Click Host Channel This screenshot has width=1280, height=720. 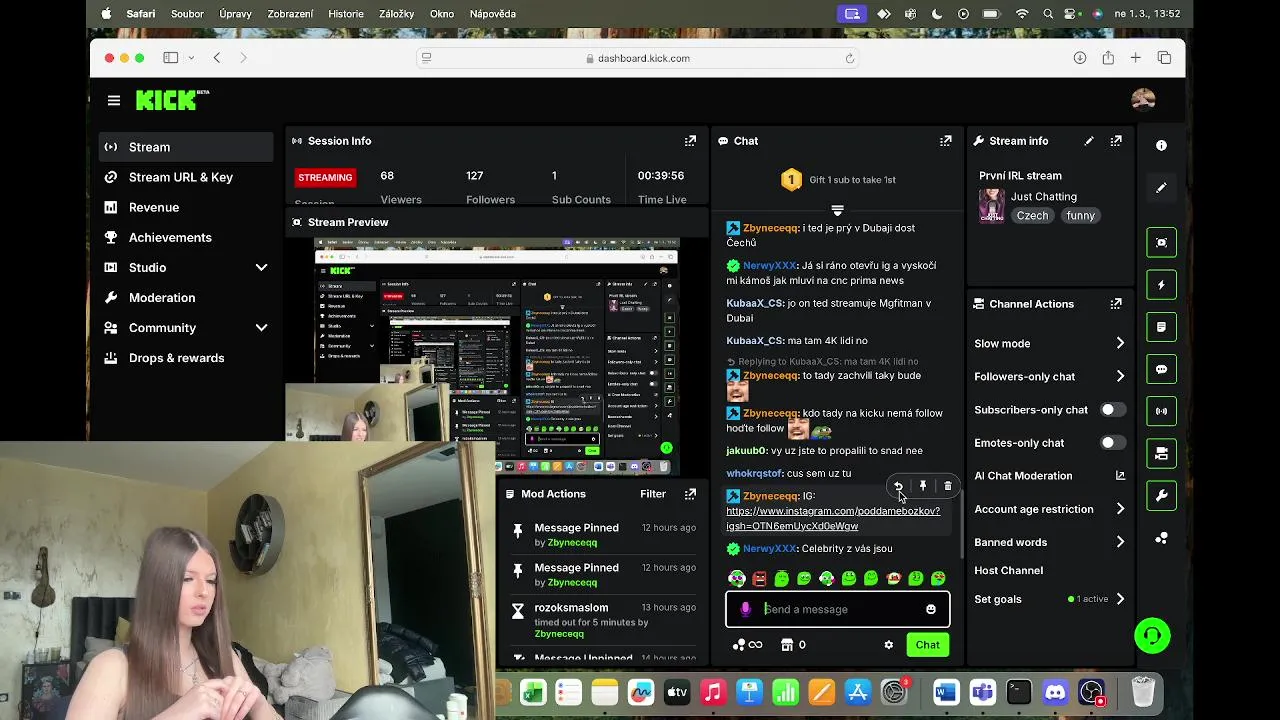tap(1009, 570)
